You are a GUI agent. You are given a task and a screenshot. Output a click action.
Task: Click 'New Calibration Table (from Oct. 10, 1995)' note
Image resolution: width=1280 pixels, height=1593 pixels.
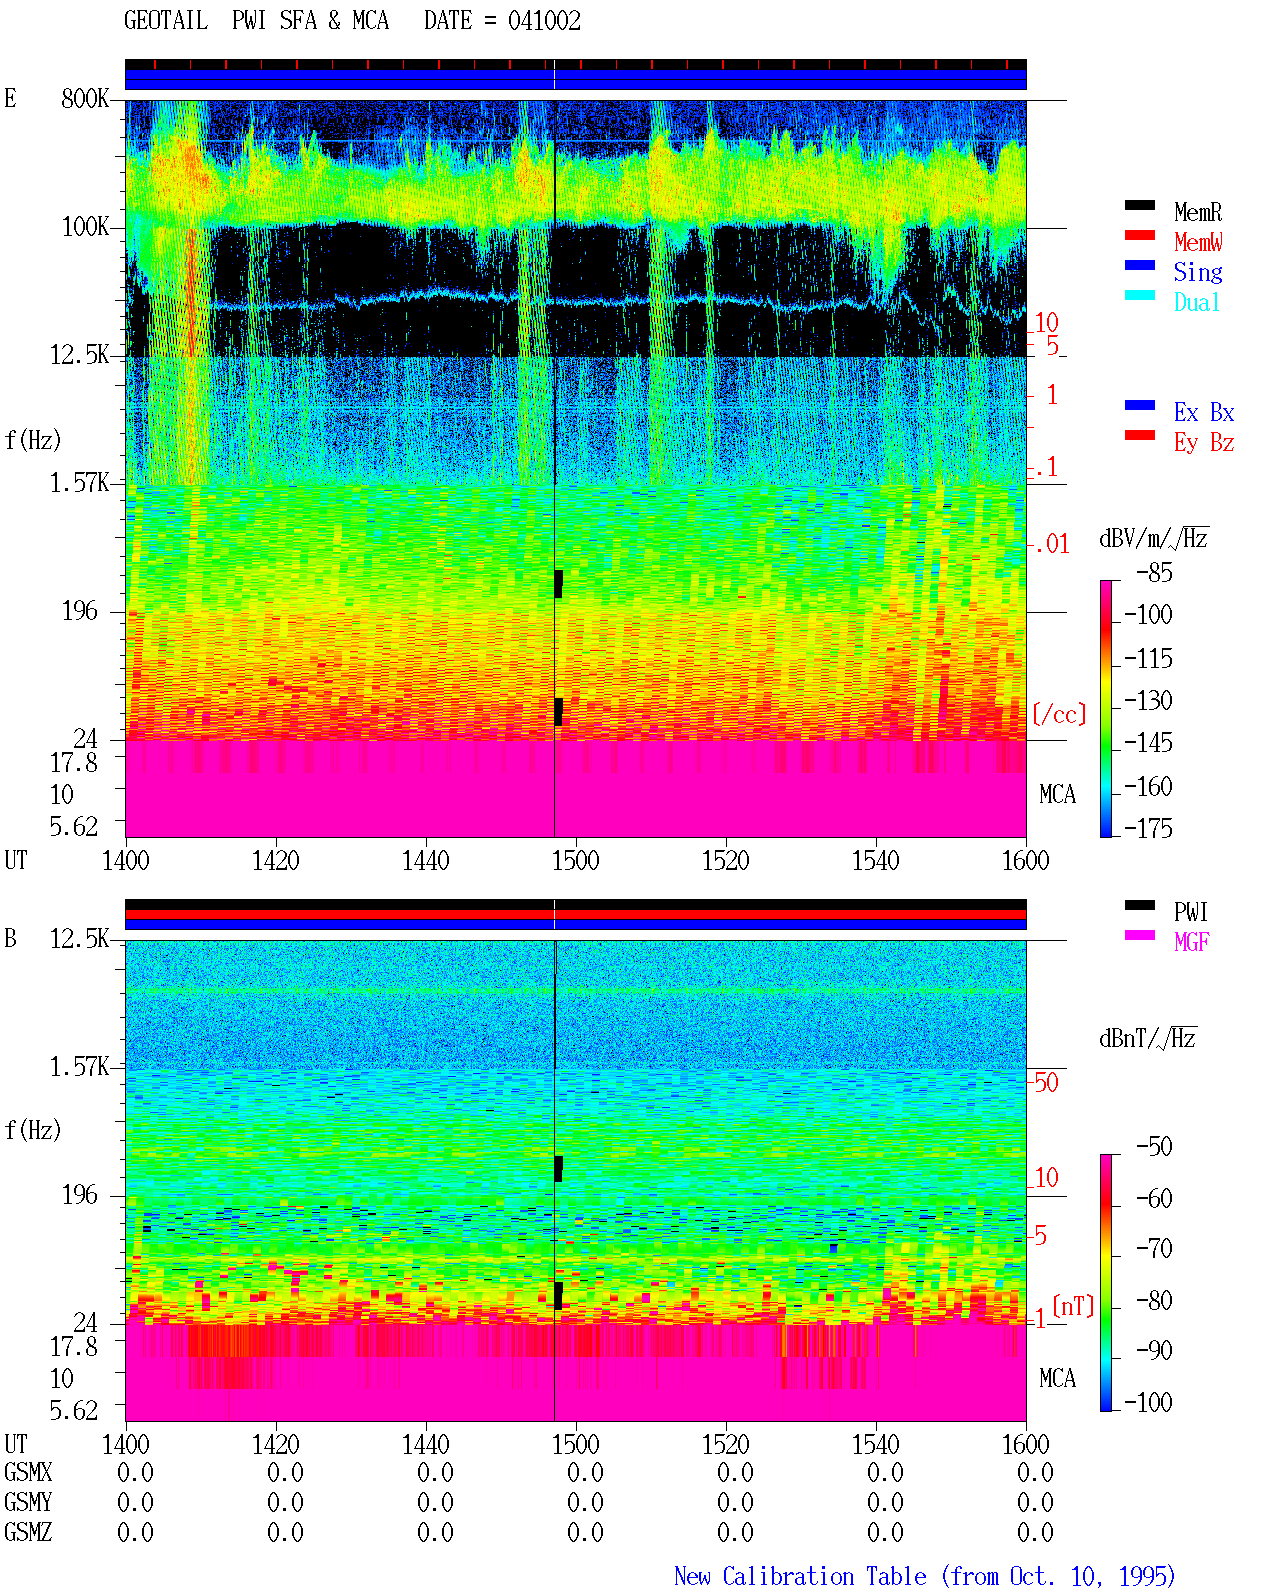925,1577
